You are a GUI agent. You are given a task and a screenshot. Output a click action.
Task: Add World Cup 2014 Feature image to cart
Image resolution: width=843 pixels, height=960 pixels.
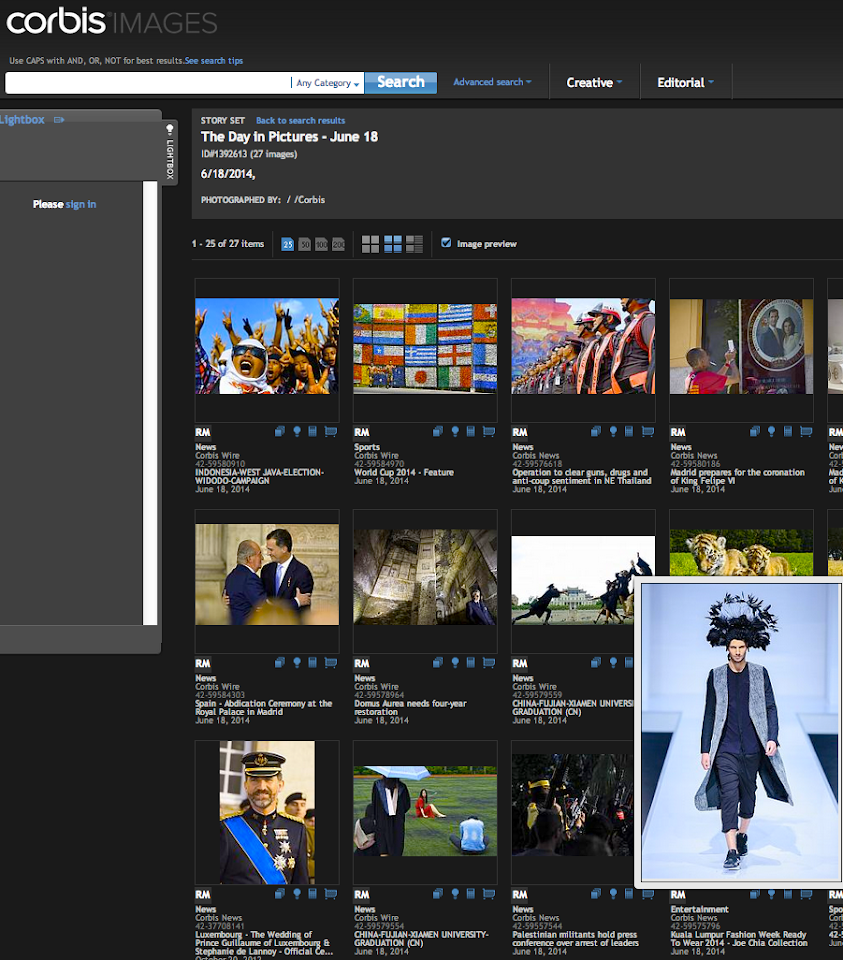[x=489, y=432]
